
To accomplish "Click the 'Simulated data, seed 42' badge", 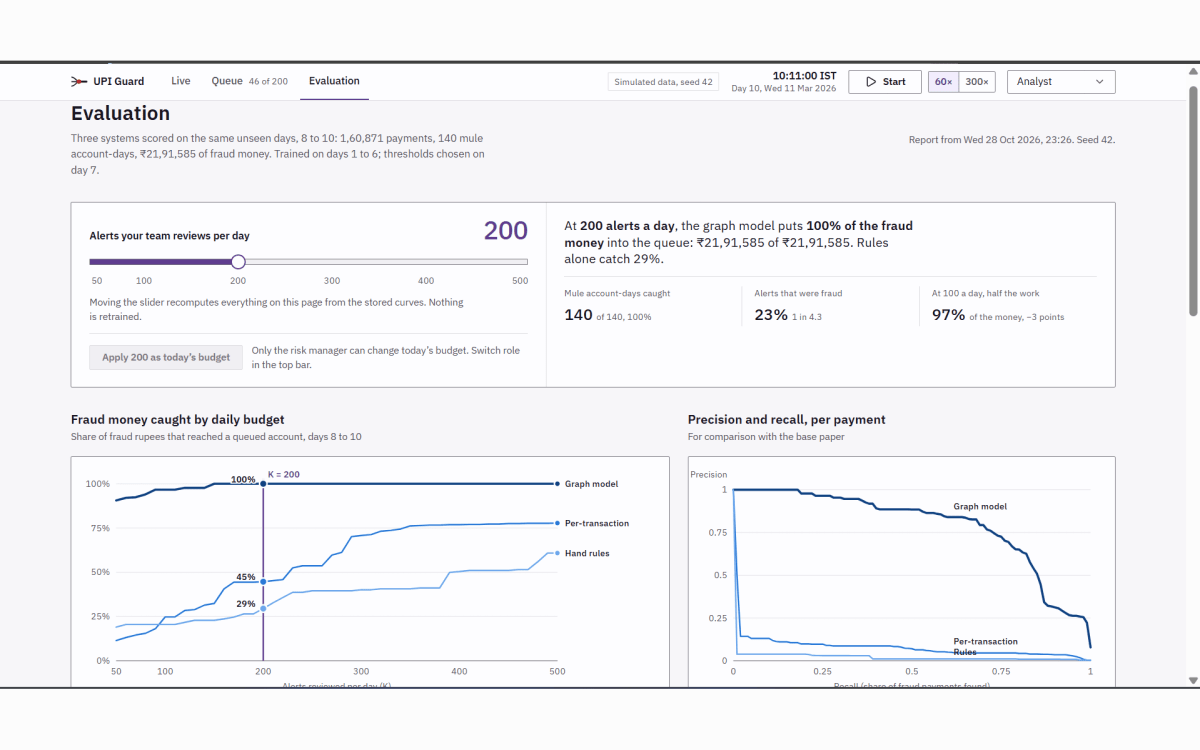I will [x=664, y=82].
